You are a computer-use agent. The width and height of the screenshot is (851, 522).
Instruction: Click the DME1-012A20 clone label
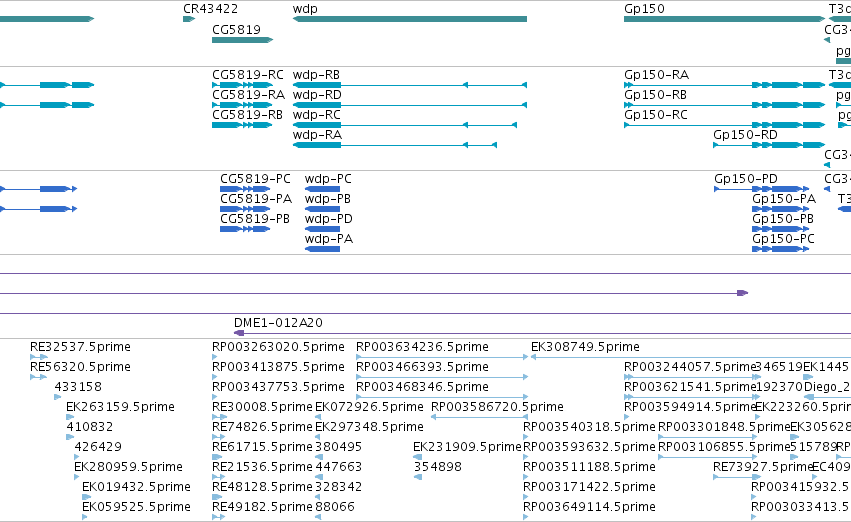[x=278, y=323]
